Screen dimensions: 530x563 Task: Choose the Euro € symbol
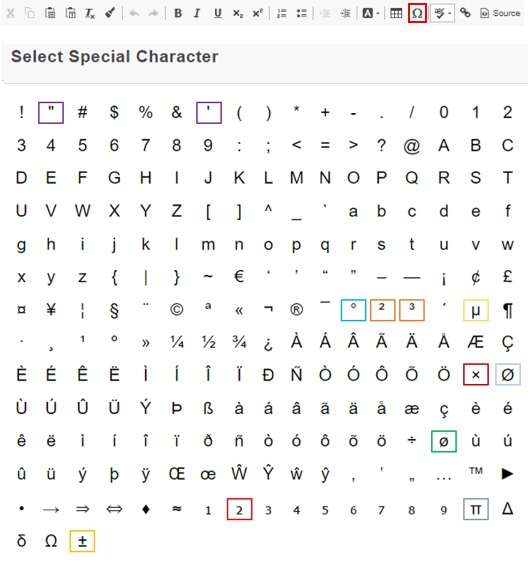click(x=239, y=276)
